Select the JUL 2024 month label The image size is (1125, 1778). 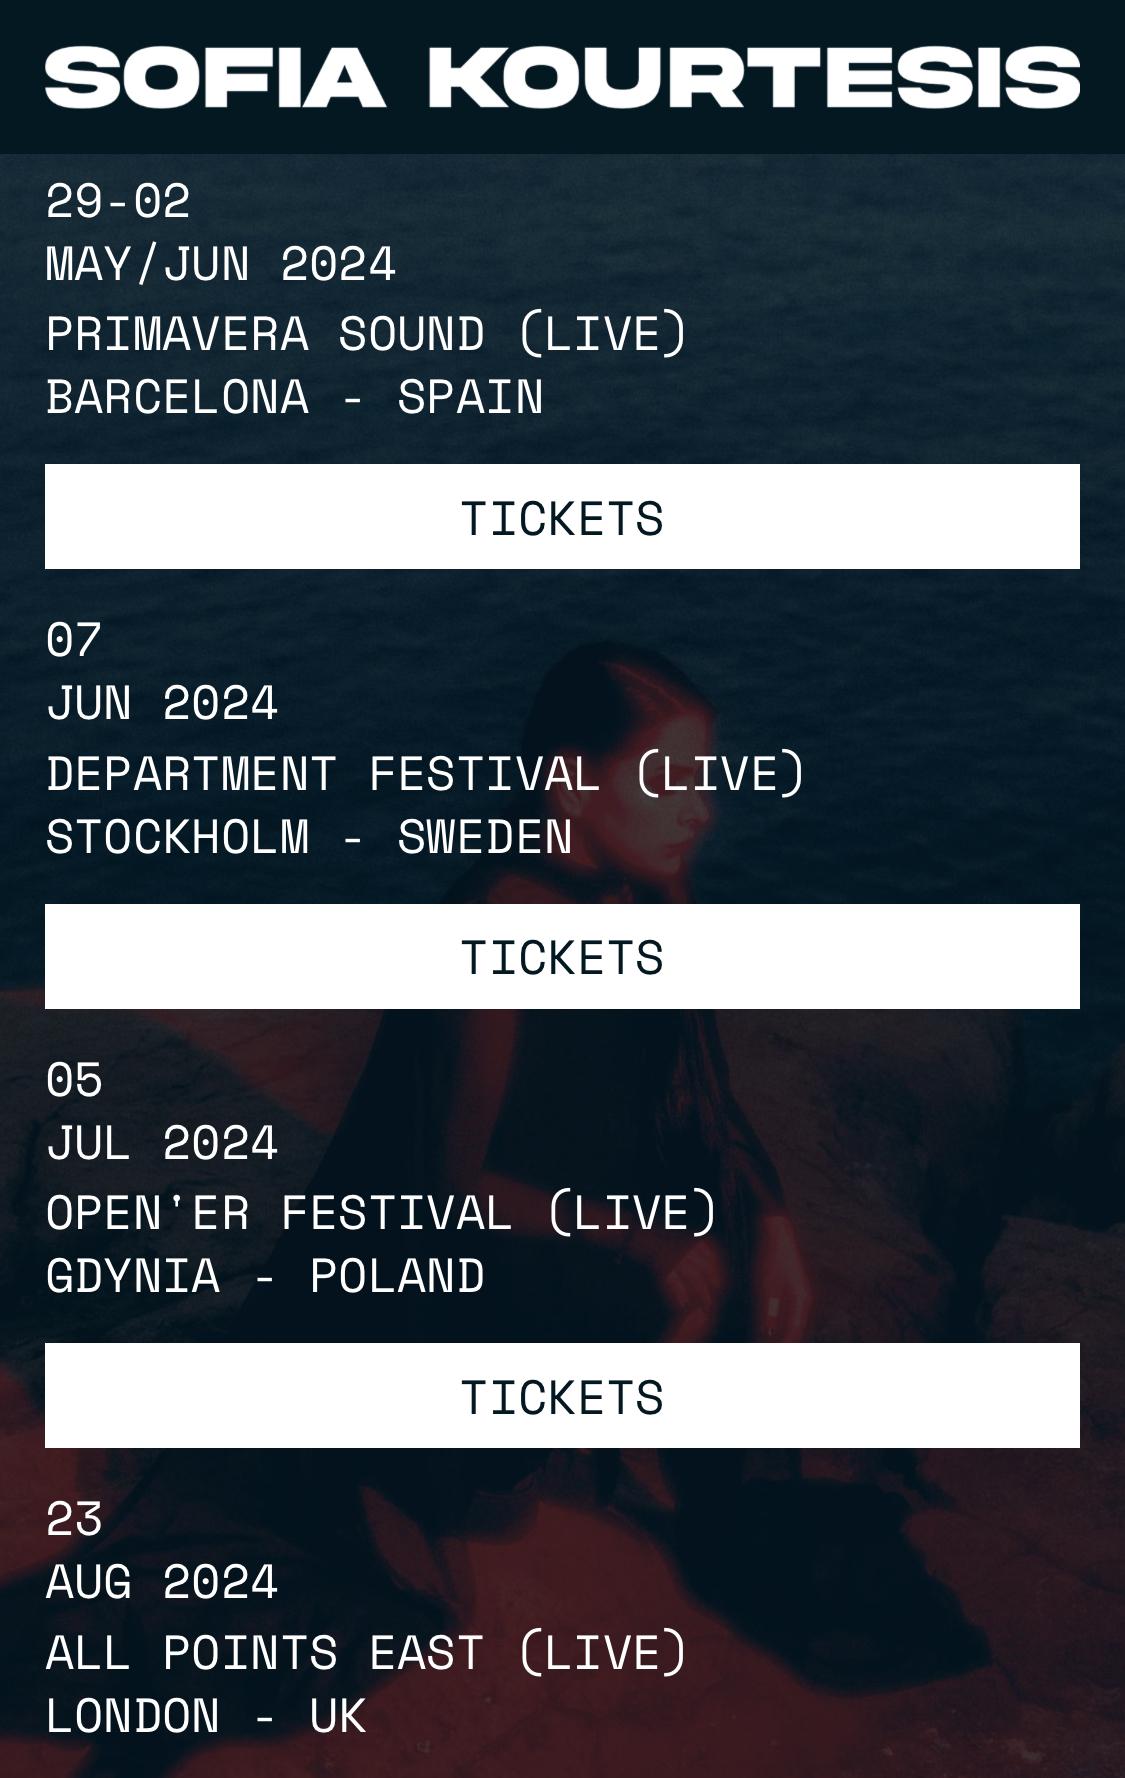162,1143
